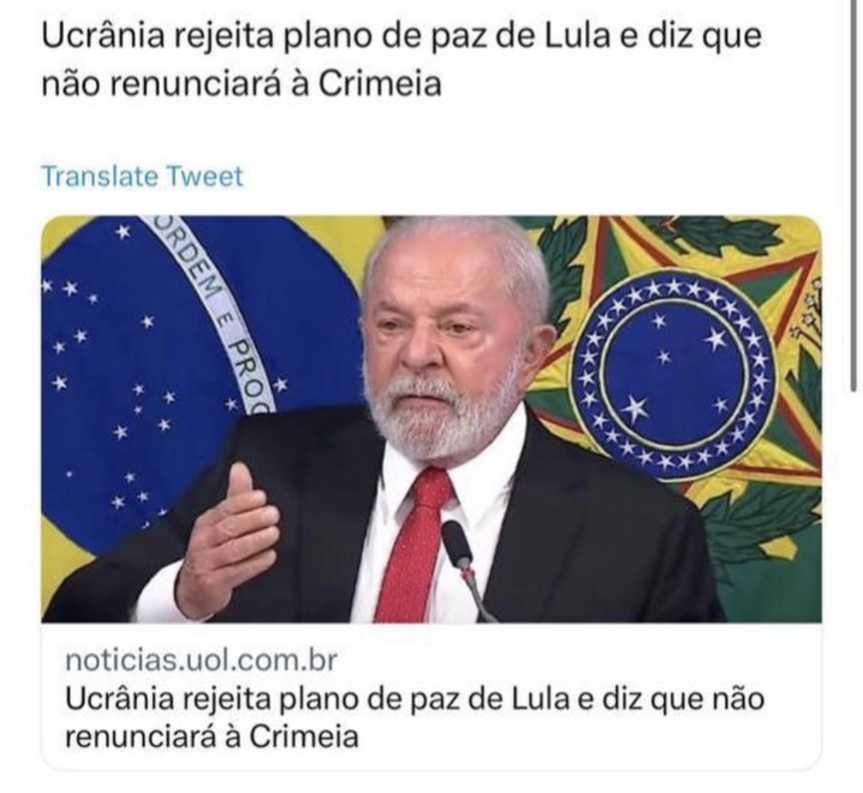Open the noticias.uol.com.br domain link
The width and height of the screenshot is (863, 793).
[x=201, y=660]
